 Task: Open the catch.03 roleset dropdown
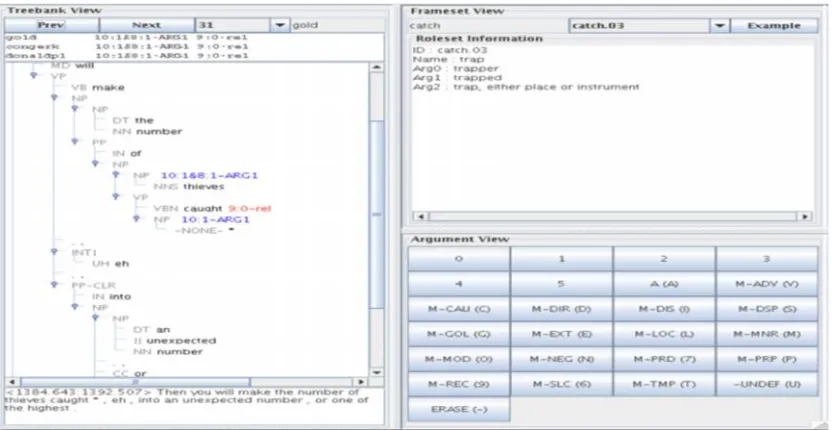719,25
